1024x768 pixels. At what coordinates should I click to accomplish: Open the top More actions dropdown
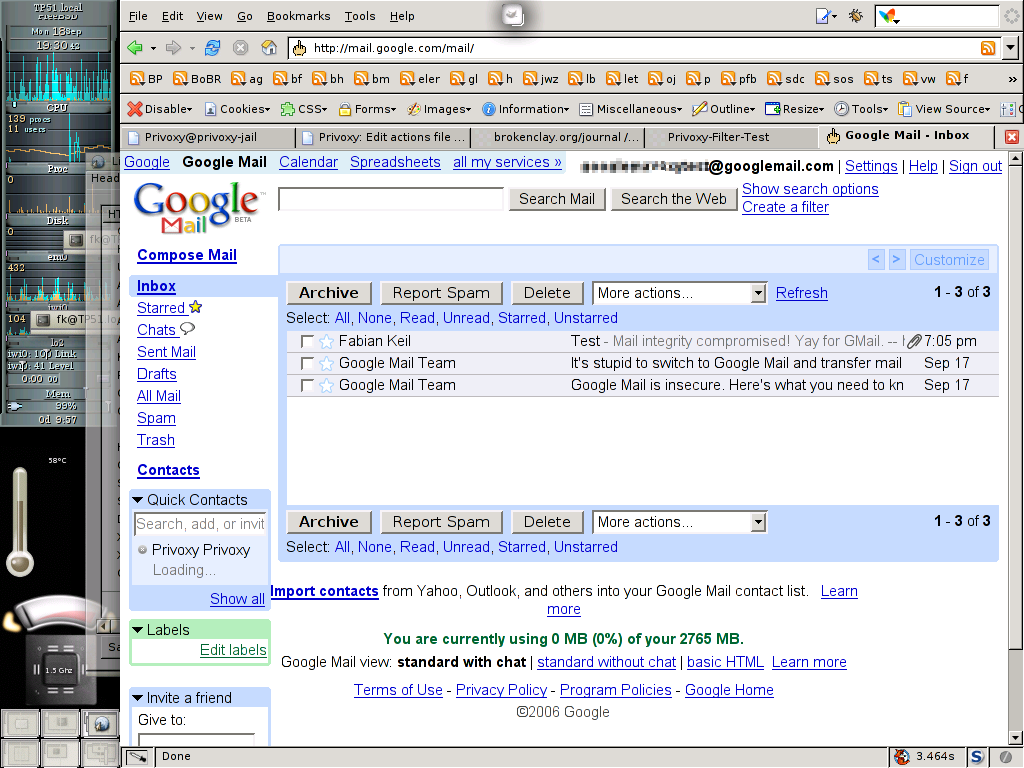tap(679, 293)
